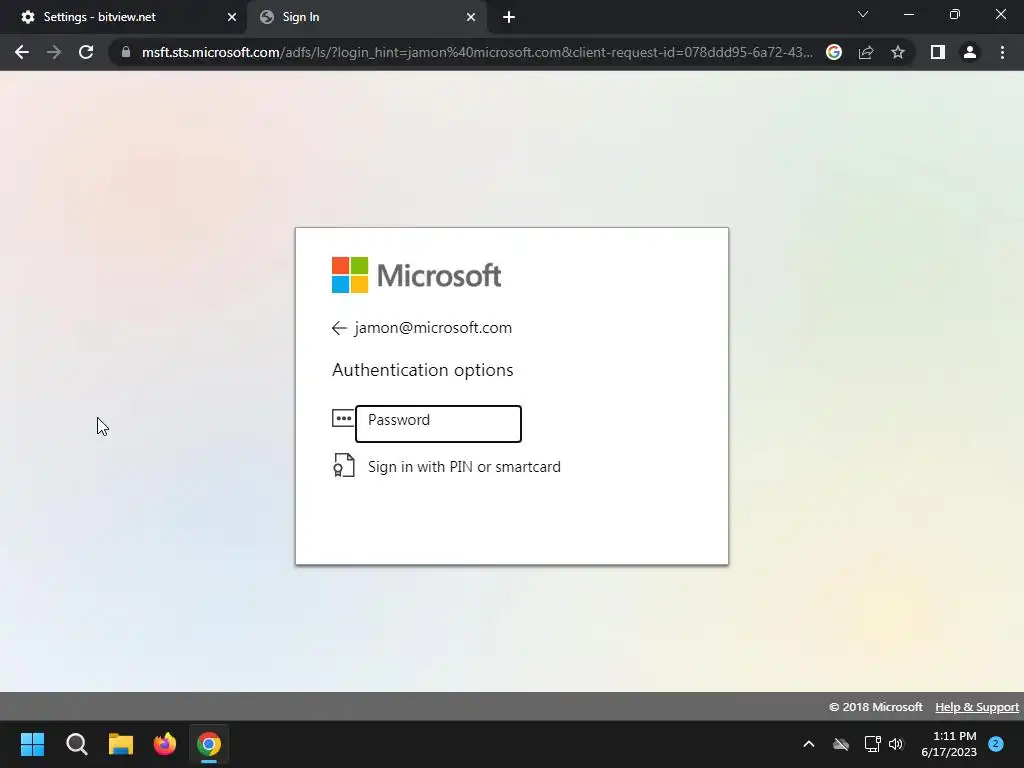Click the smartcard certificate icon

coord(344,466)
